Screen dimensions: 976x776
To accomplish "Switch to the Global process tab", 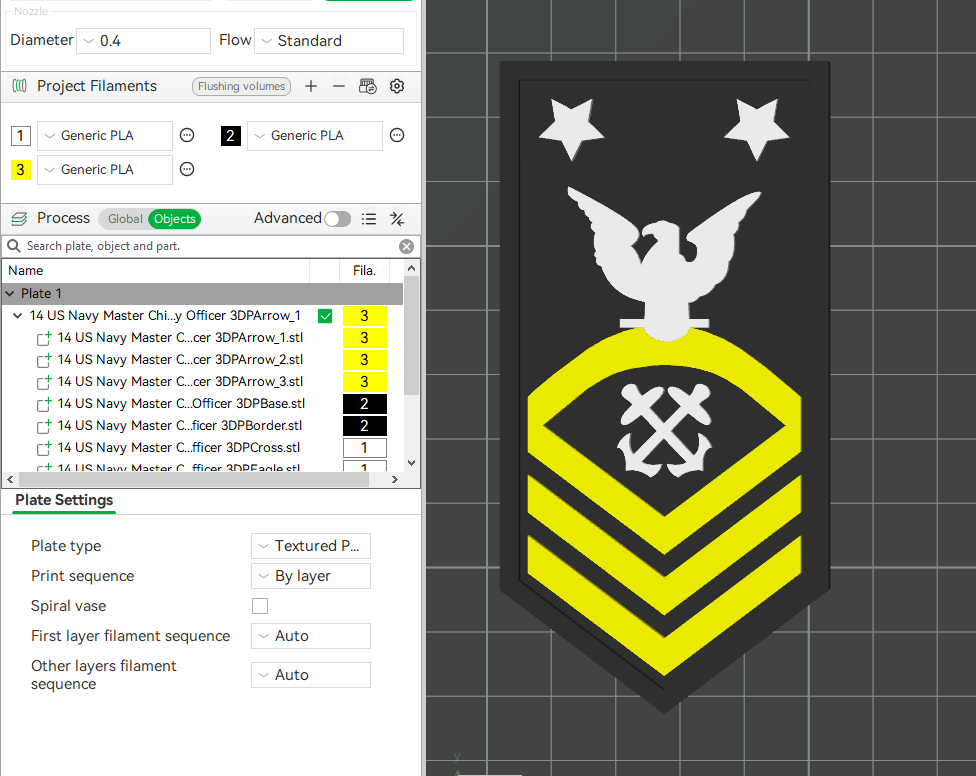I will 125,218.
